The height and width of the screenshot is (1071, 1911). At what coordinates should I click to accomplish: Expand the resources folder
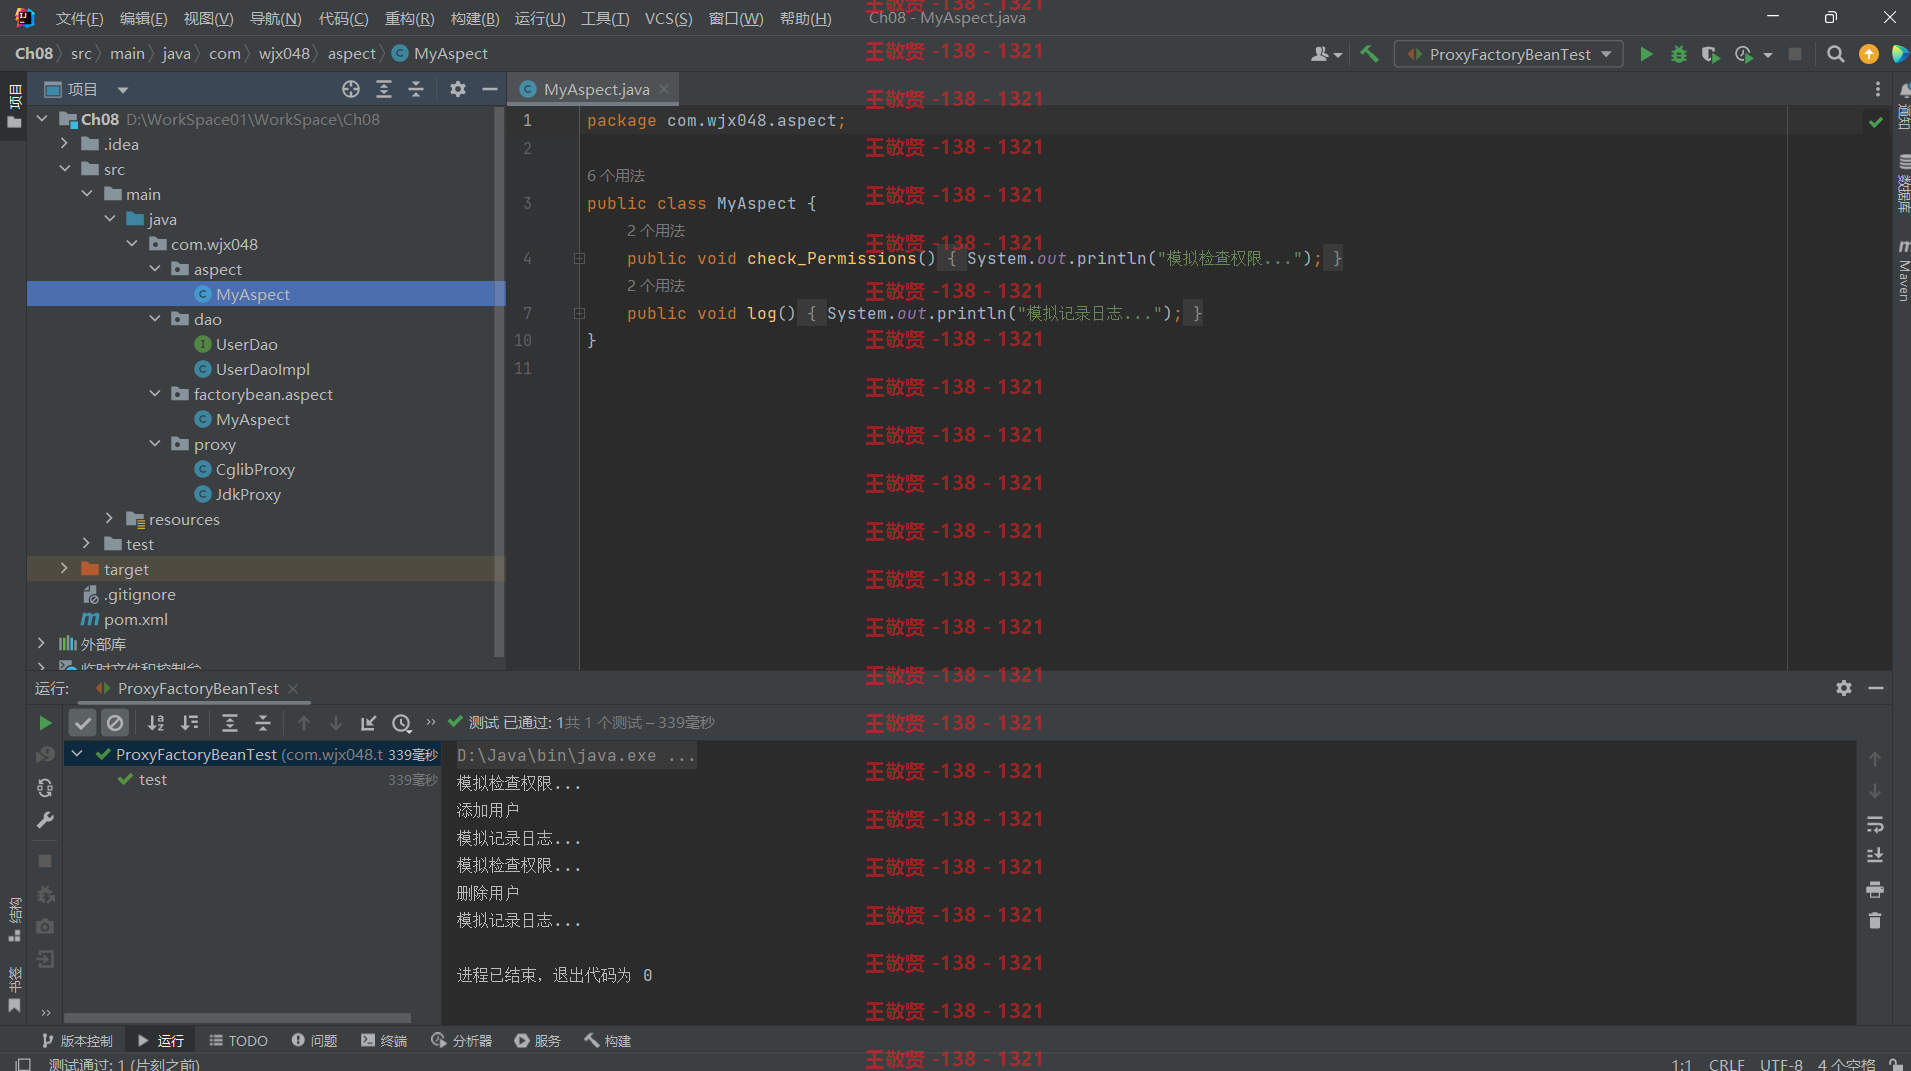109,519
